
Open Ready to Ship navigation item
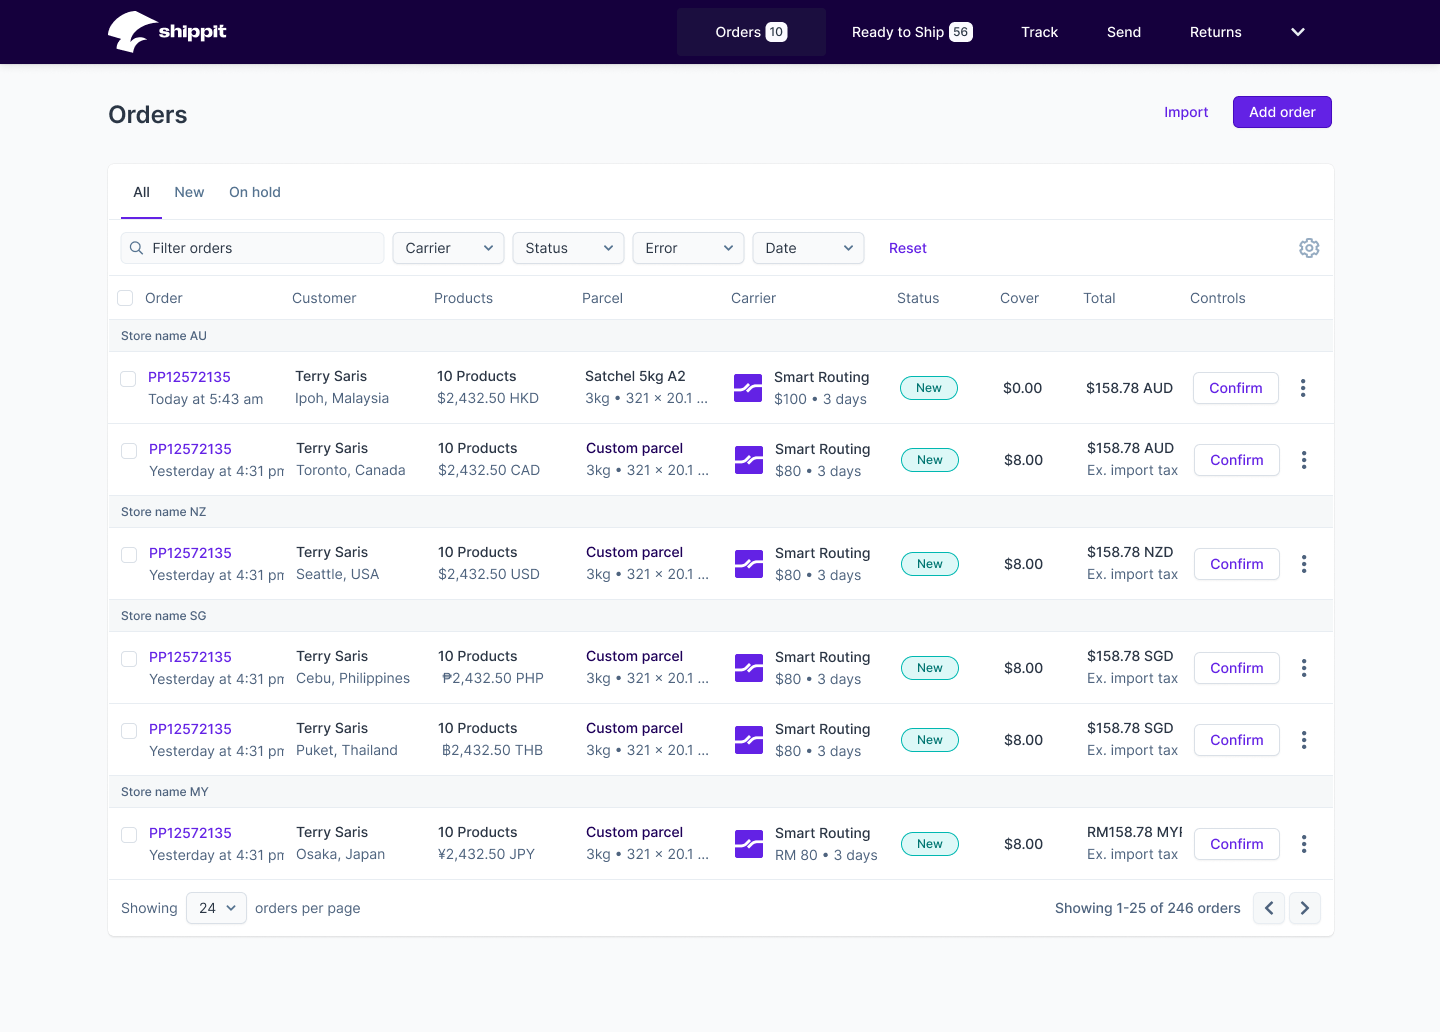tap(911, 32)
